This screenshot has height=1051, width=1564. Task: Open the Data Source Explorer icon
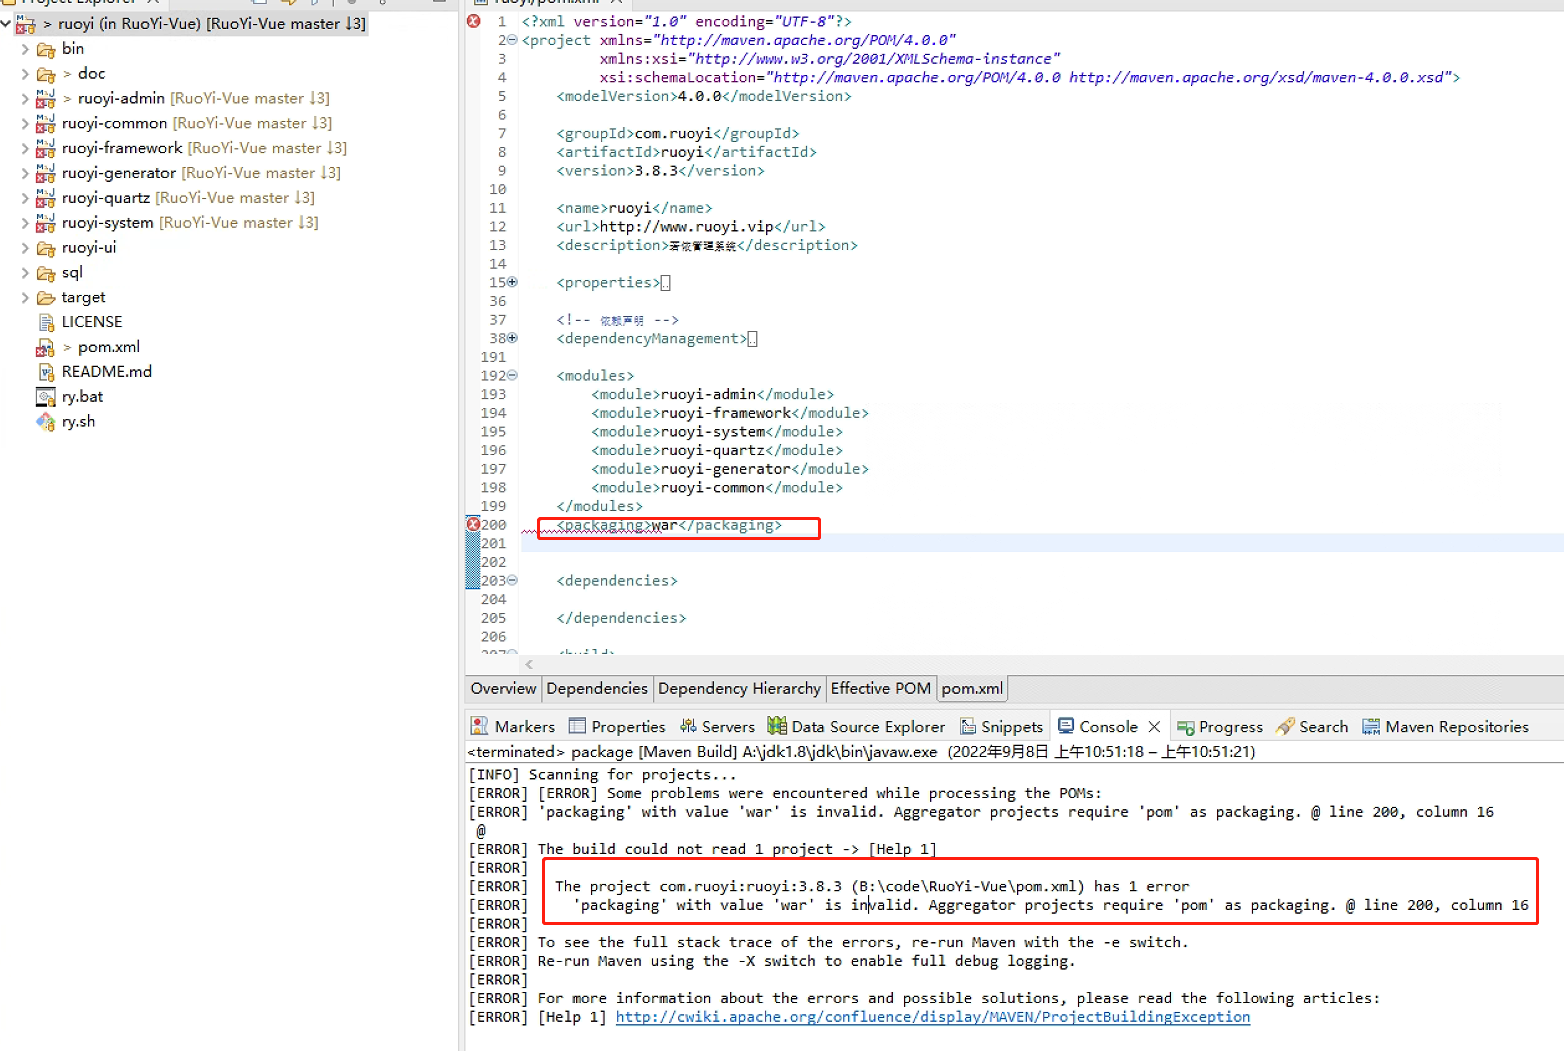(775, 725)
